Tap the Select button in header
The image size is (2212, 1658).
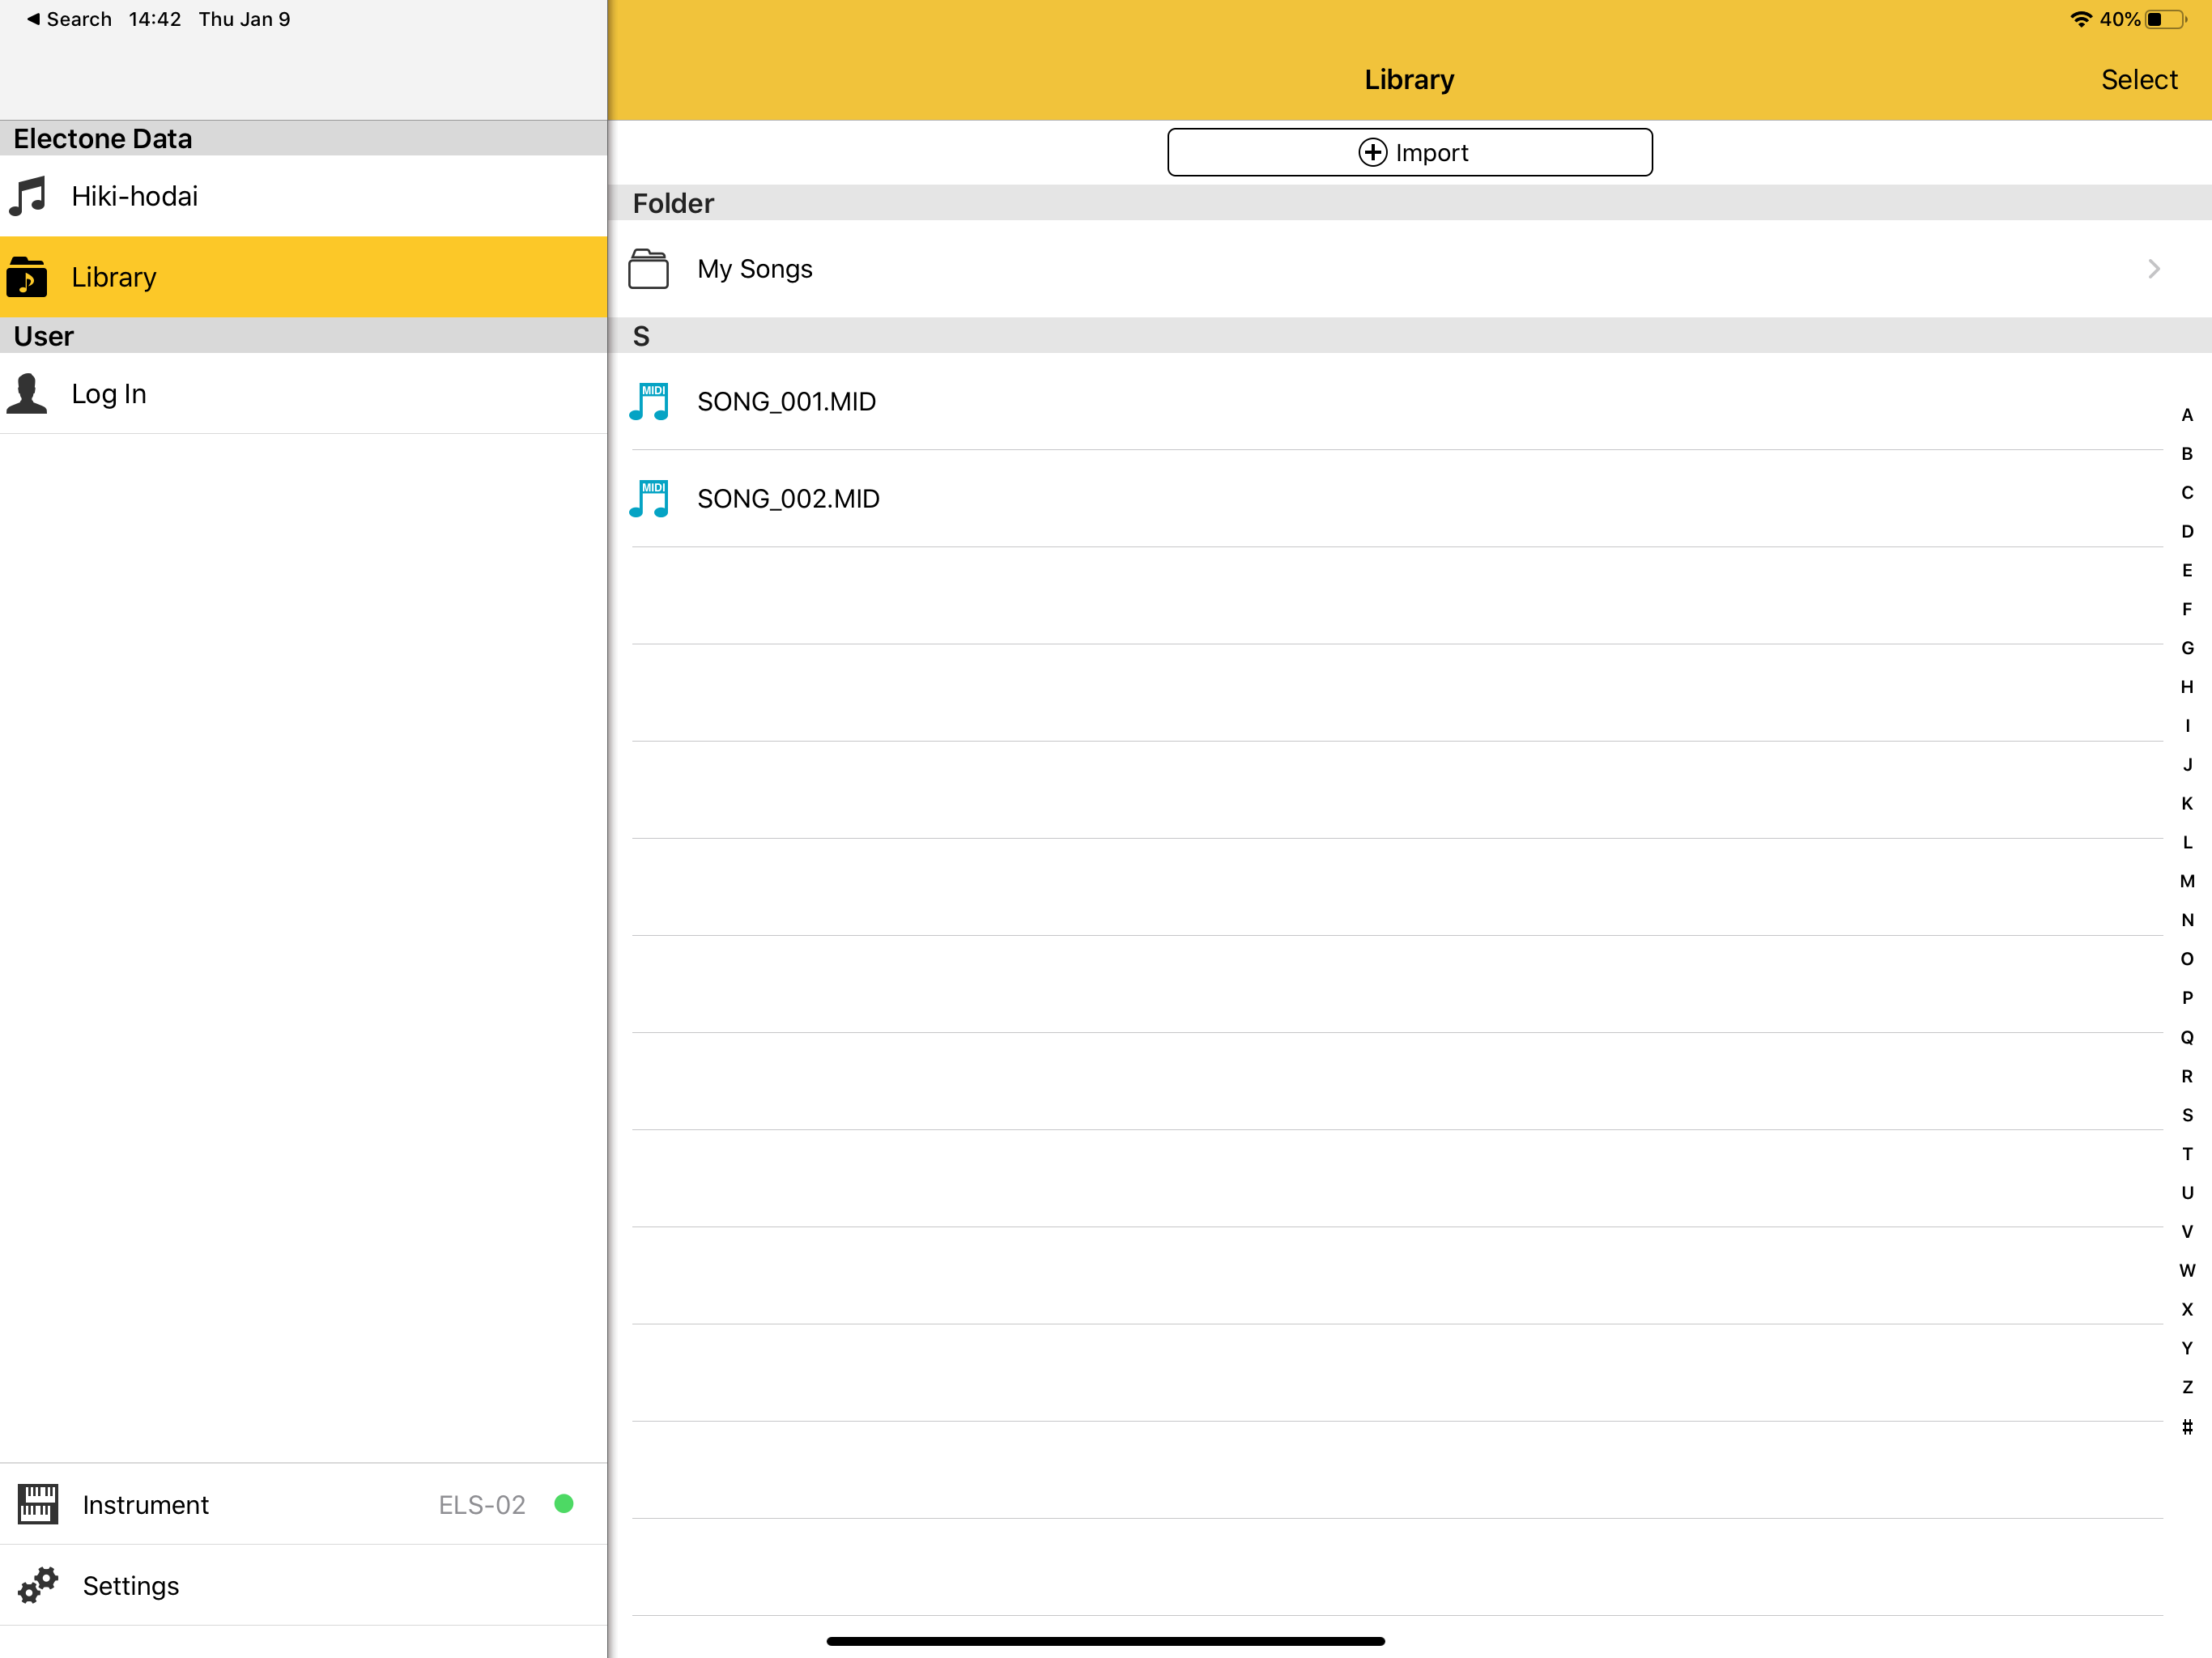pyautogui.click(x=2139, y=80)
